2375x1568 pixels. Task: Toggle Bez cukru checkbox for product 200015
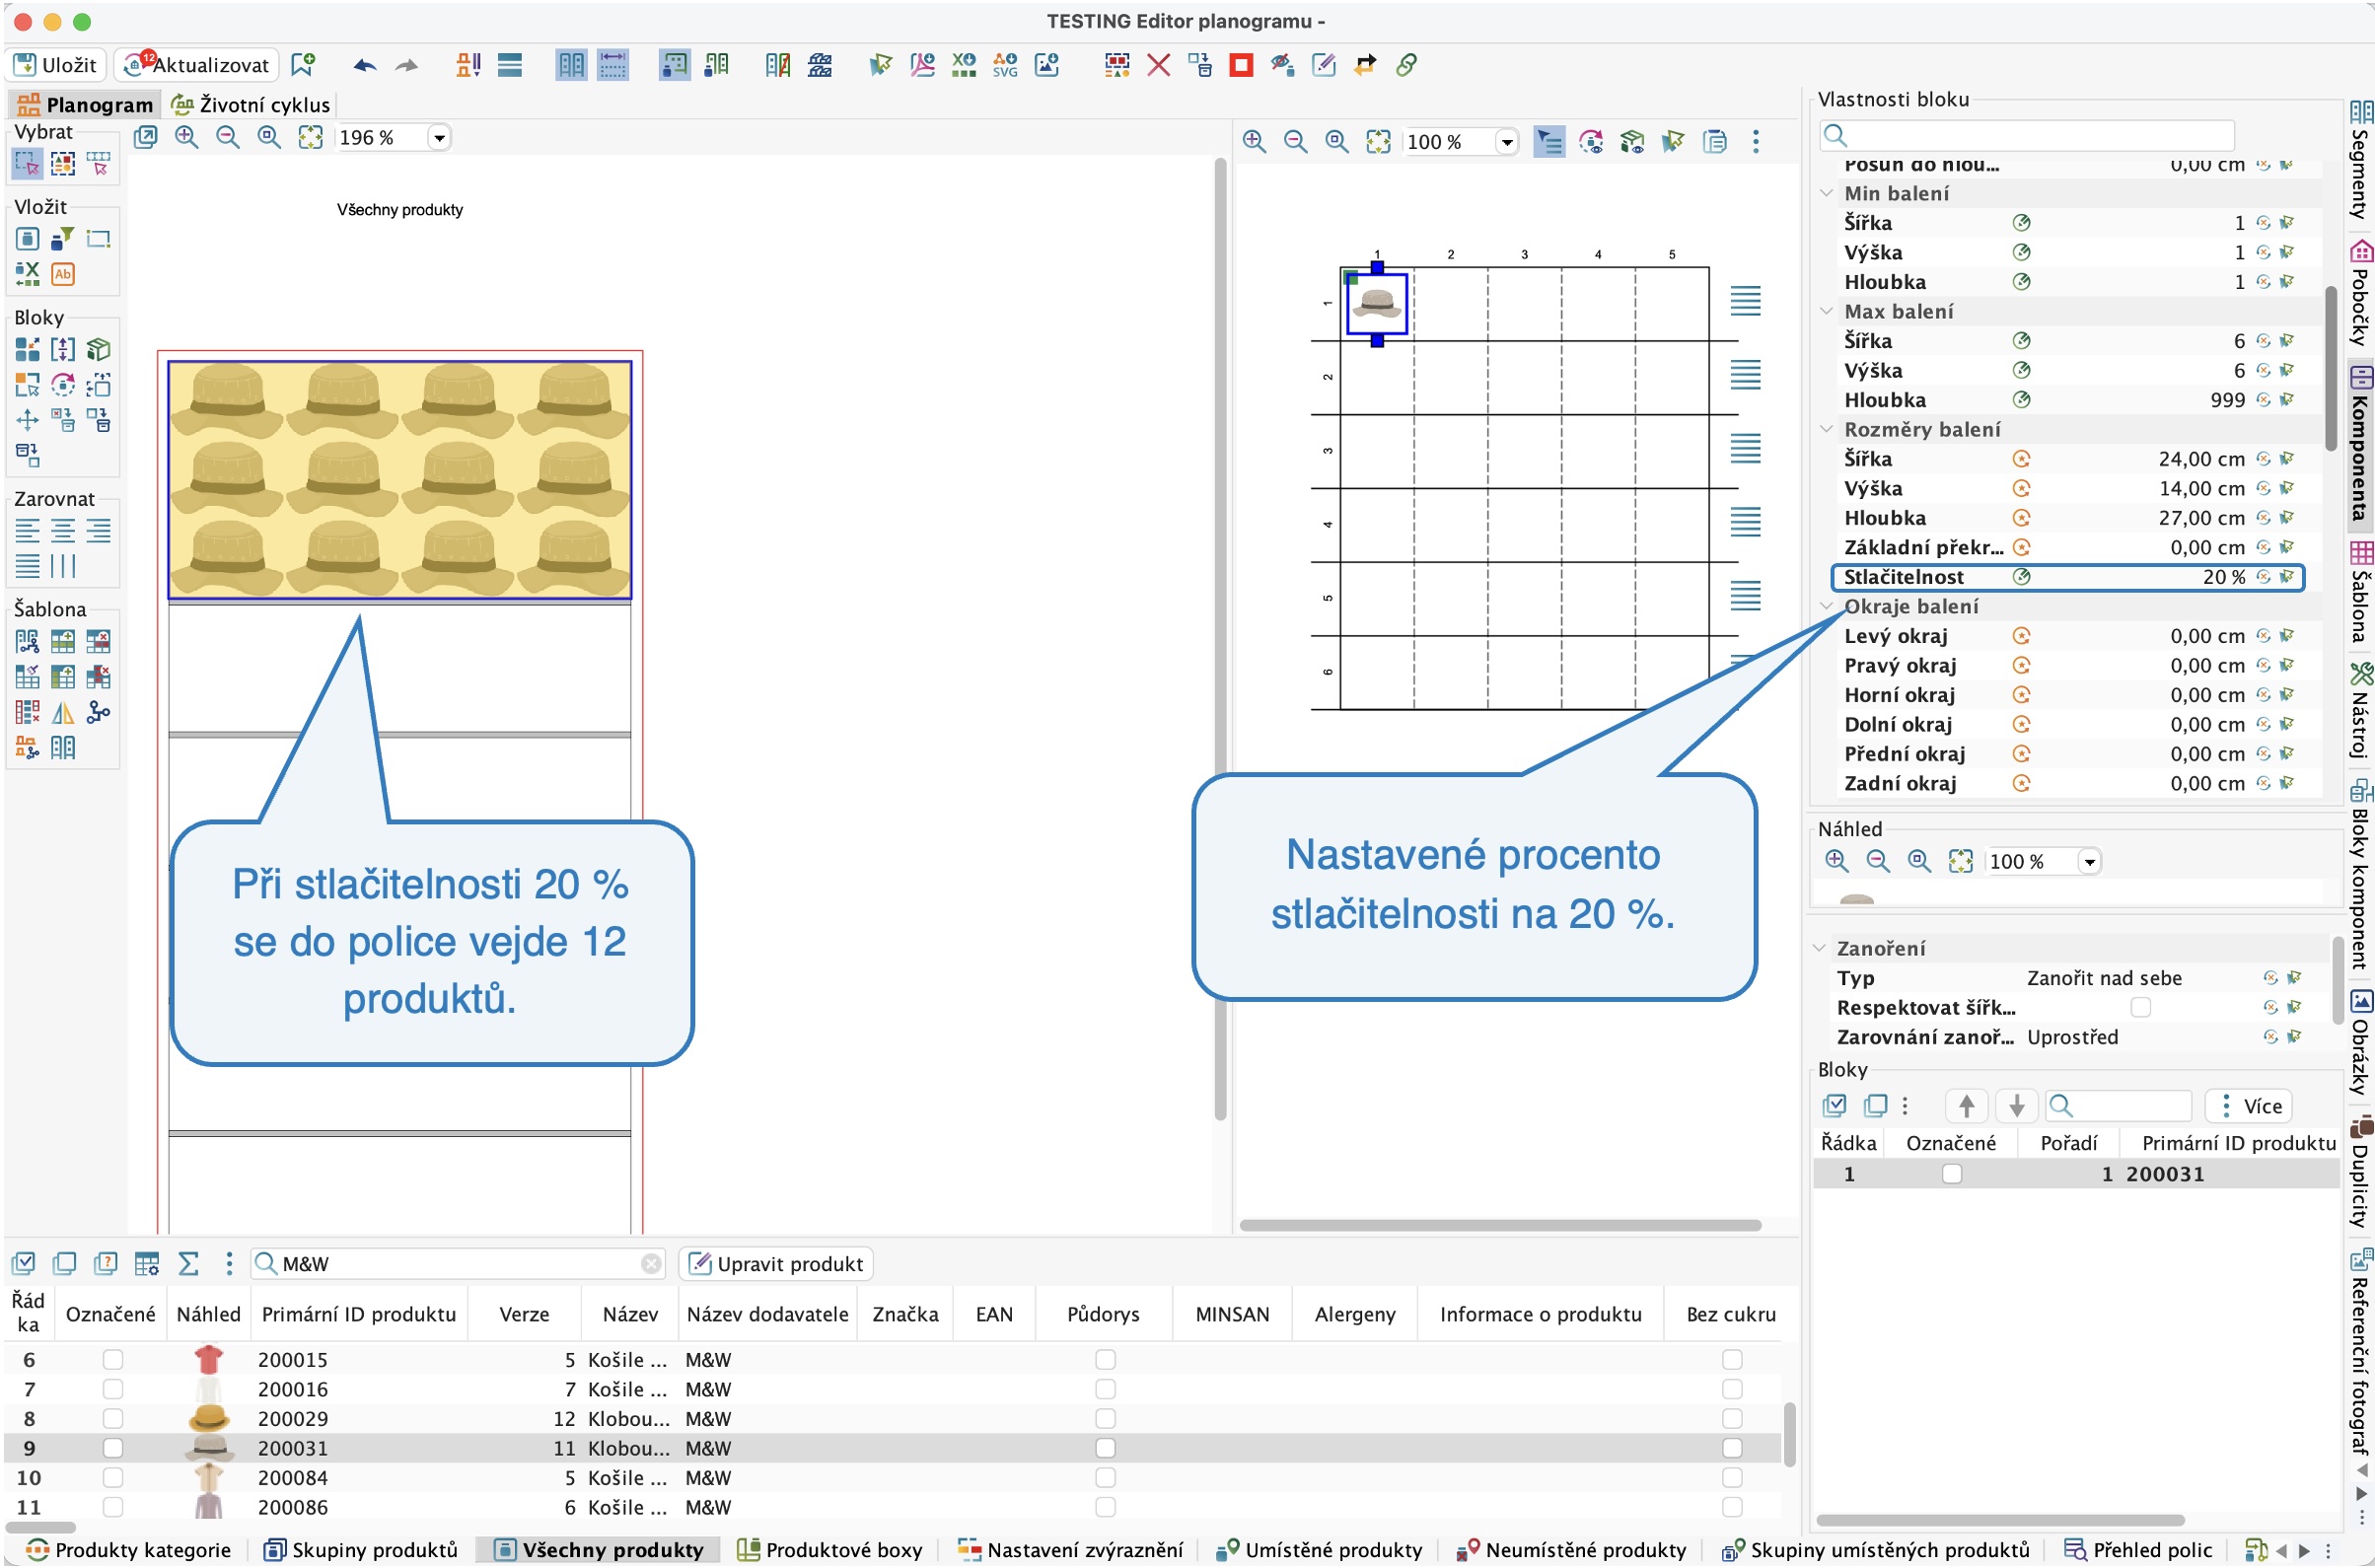pyautogui.click(x=1732, y=1359)
